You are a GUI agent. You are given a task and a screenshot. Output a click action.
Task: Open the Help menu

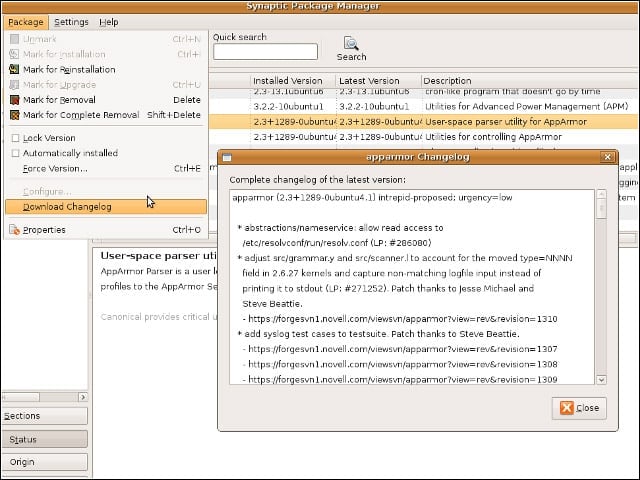tap(109, 22)
